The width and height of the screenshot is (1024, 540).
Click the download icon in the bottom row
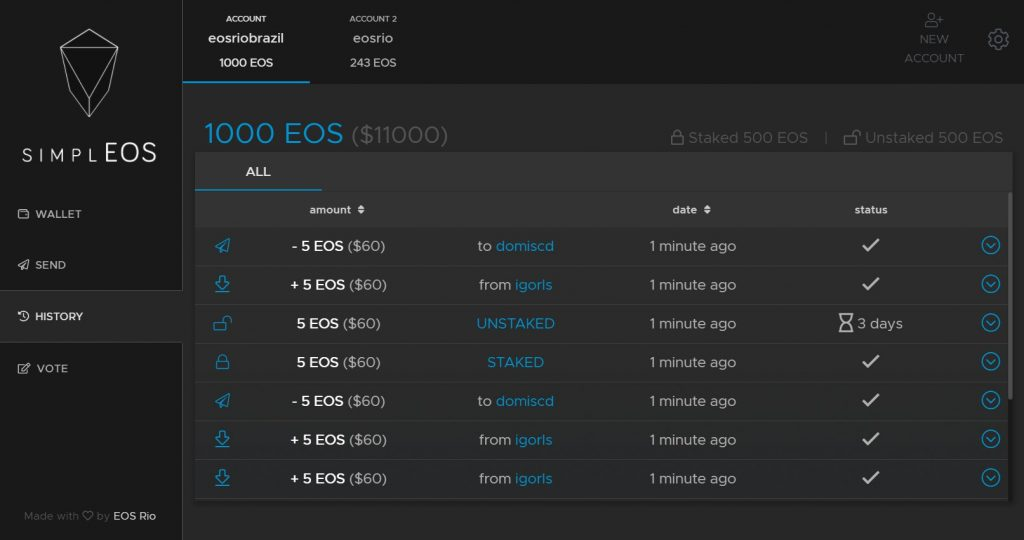[x=222, y=478]
